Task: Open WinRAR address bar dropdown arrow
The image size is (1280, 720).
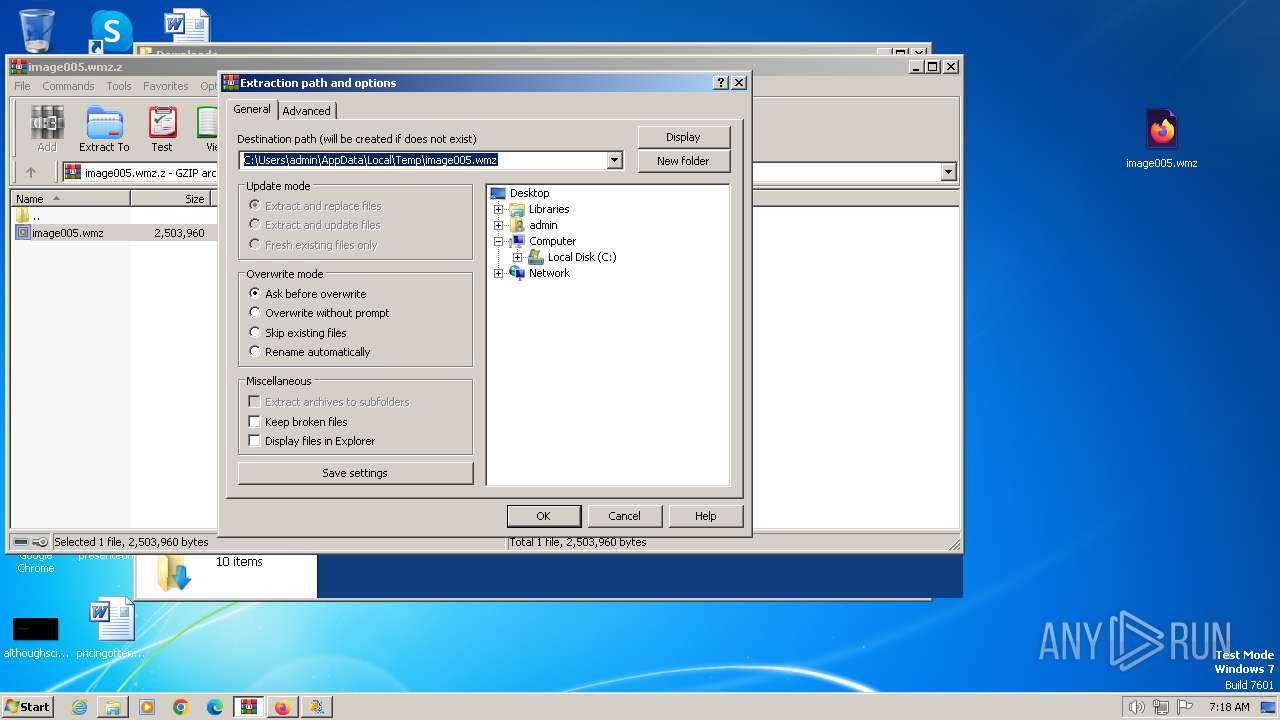Action: tap(948, 172)
